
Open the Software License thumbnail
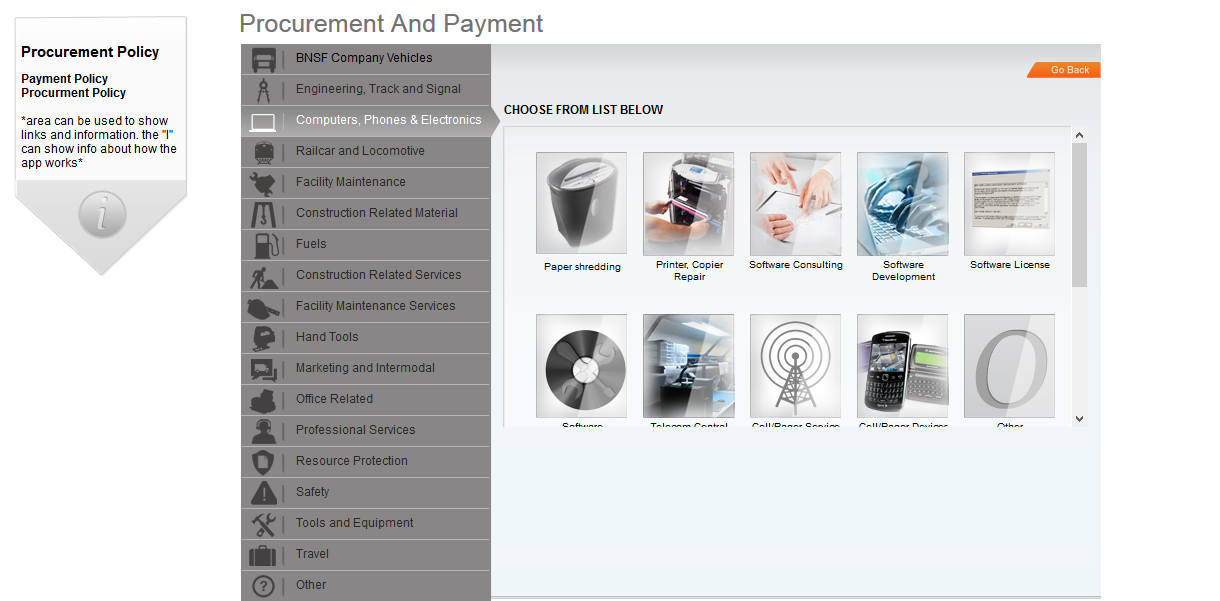tap(1010, 204)
